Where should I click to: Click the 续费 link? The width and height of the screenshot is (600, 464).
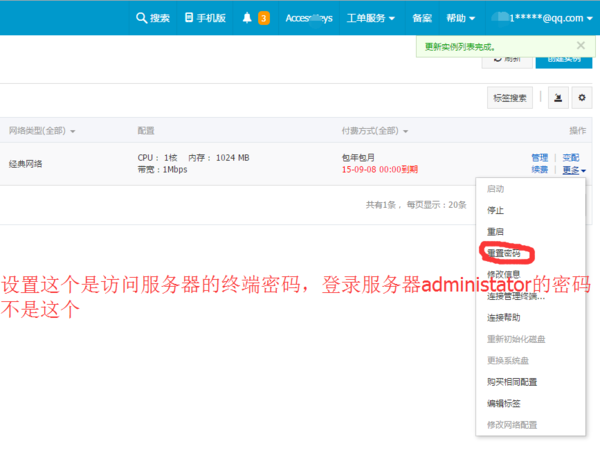coord(540,170)
